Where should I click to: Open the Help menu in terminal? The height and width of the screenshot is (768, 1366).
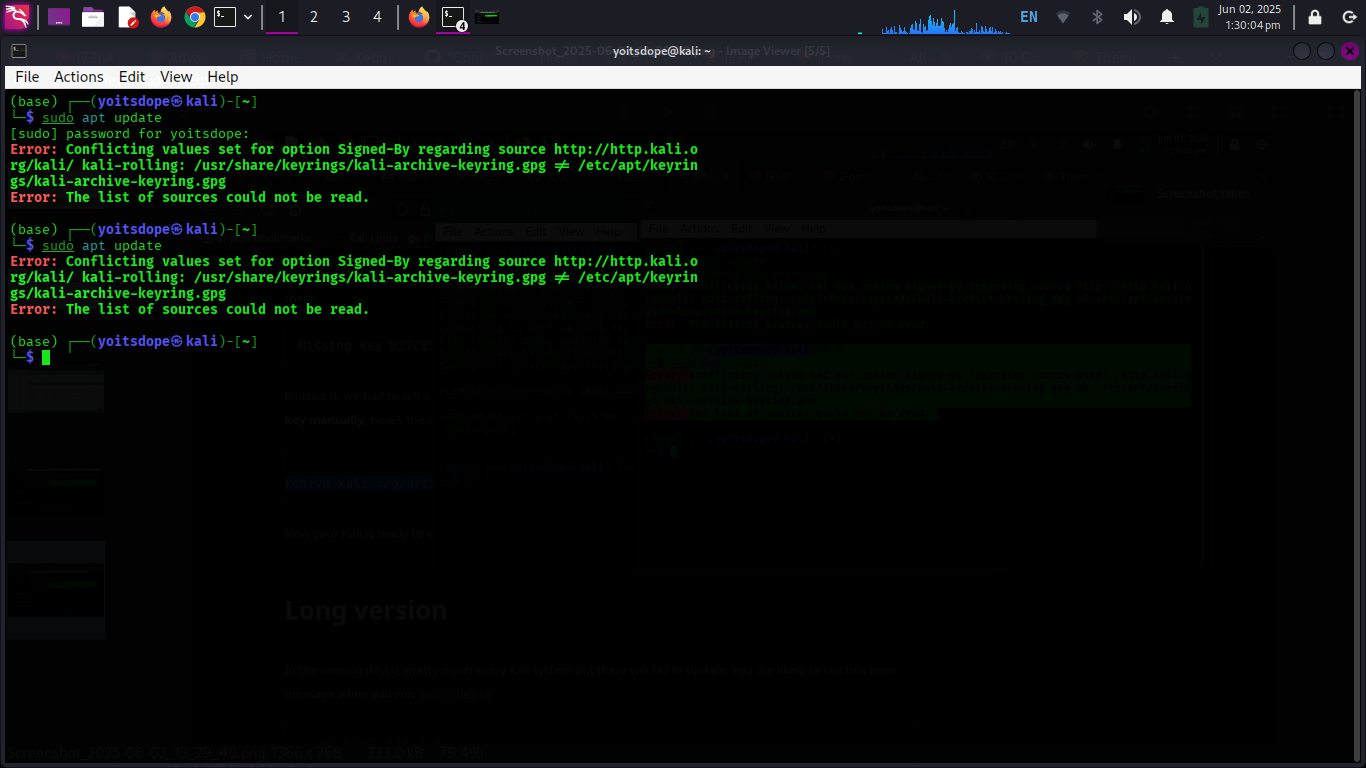223,77
